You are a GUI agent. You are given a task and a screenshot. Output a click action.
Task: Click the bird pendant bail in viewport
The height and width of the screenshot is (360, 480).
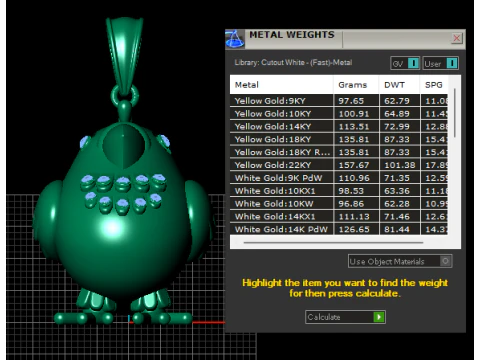tap(124, 55)
